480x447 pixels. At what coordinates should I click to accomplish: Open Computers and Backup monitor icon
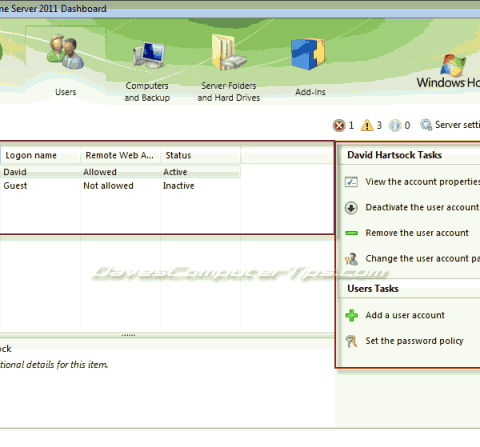click(149, 55)
